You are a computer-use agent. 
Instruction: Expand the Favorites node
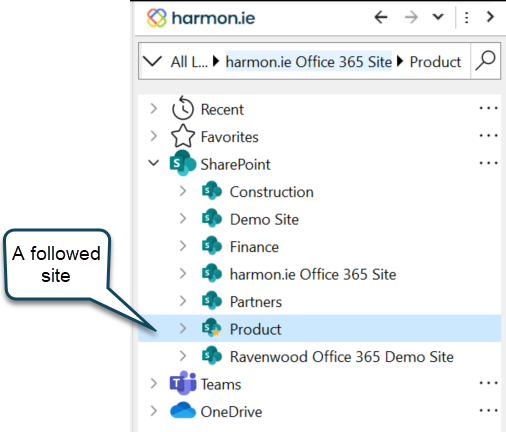154,136
